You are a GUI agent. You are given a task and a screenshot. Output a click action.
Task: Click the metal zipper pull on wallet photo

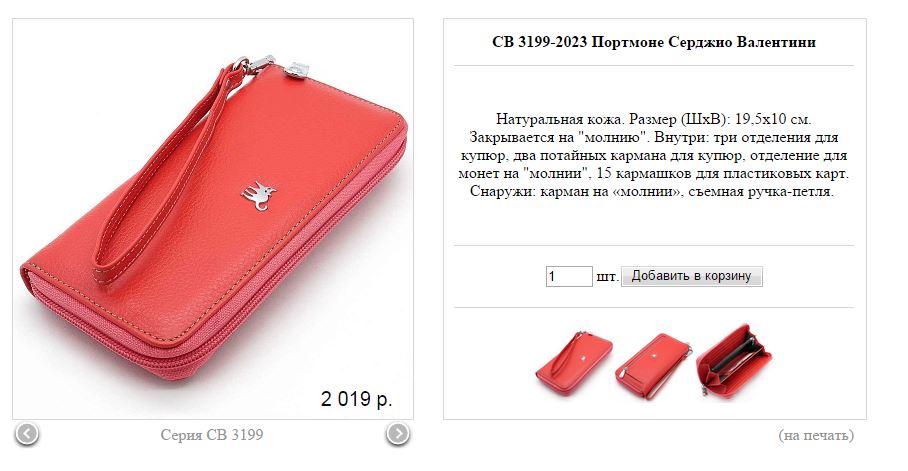(298, 70)
